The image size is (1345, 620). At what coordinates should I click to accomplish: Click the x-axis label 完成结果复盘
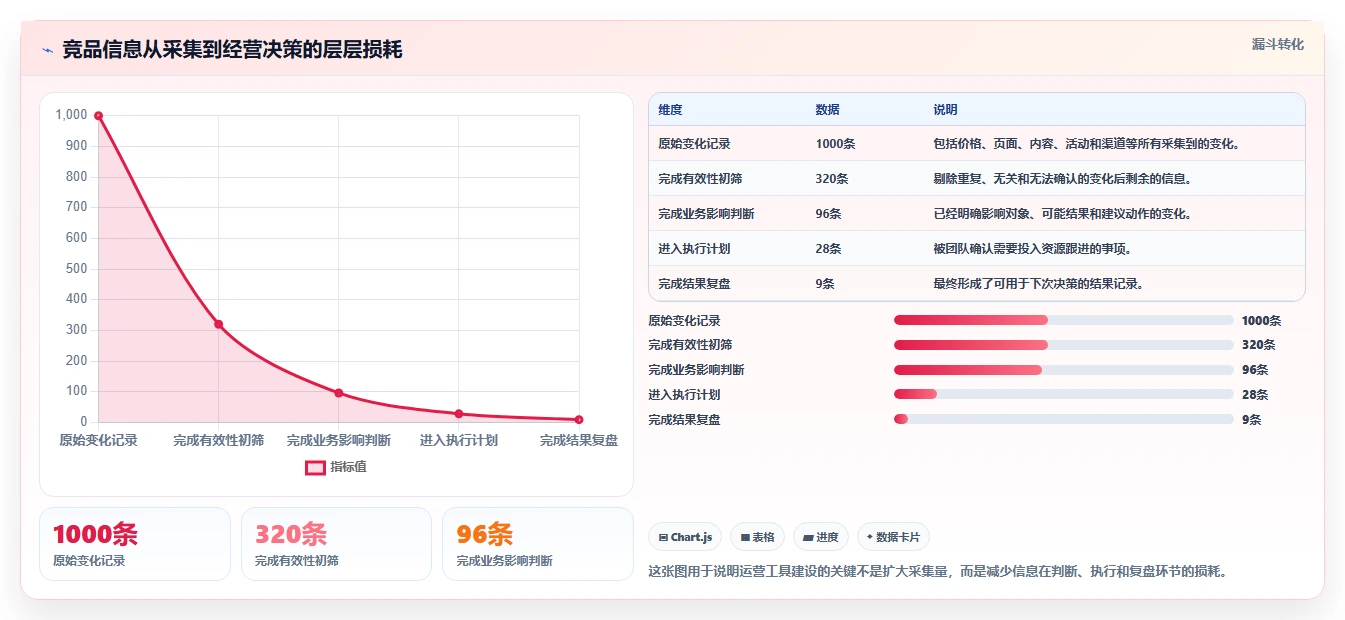(x=579, y=440)
